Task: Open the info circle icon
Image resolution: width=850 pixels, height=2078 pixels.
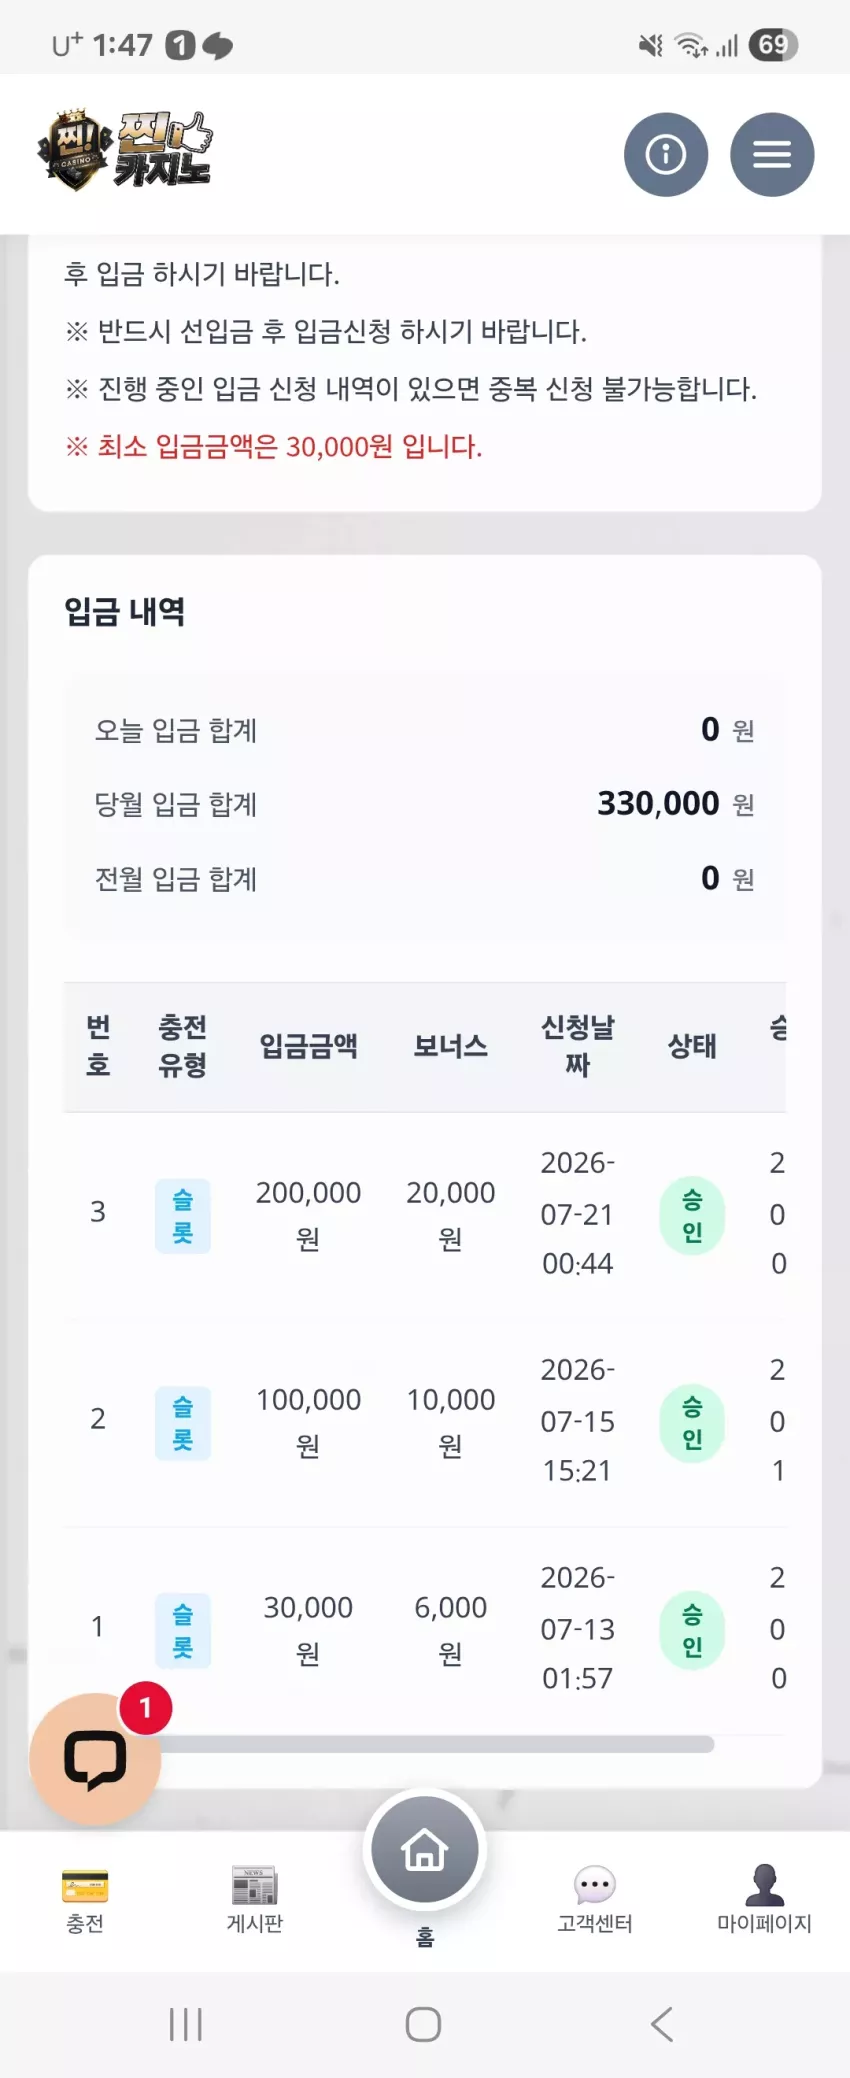Action: tap(666, 154)
